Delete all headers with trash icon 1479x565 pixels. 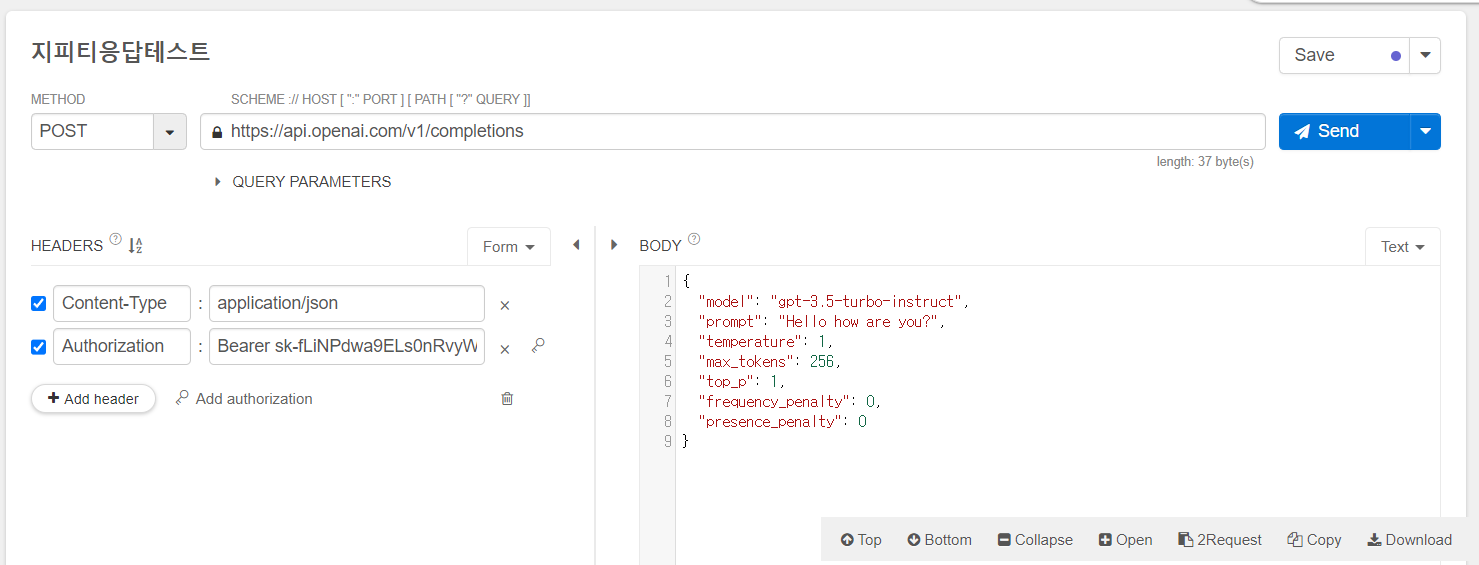coord(507,399)
